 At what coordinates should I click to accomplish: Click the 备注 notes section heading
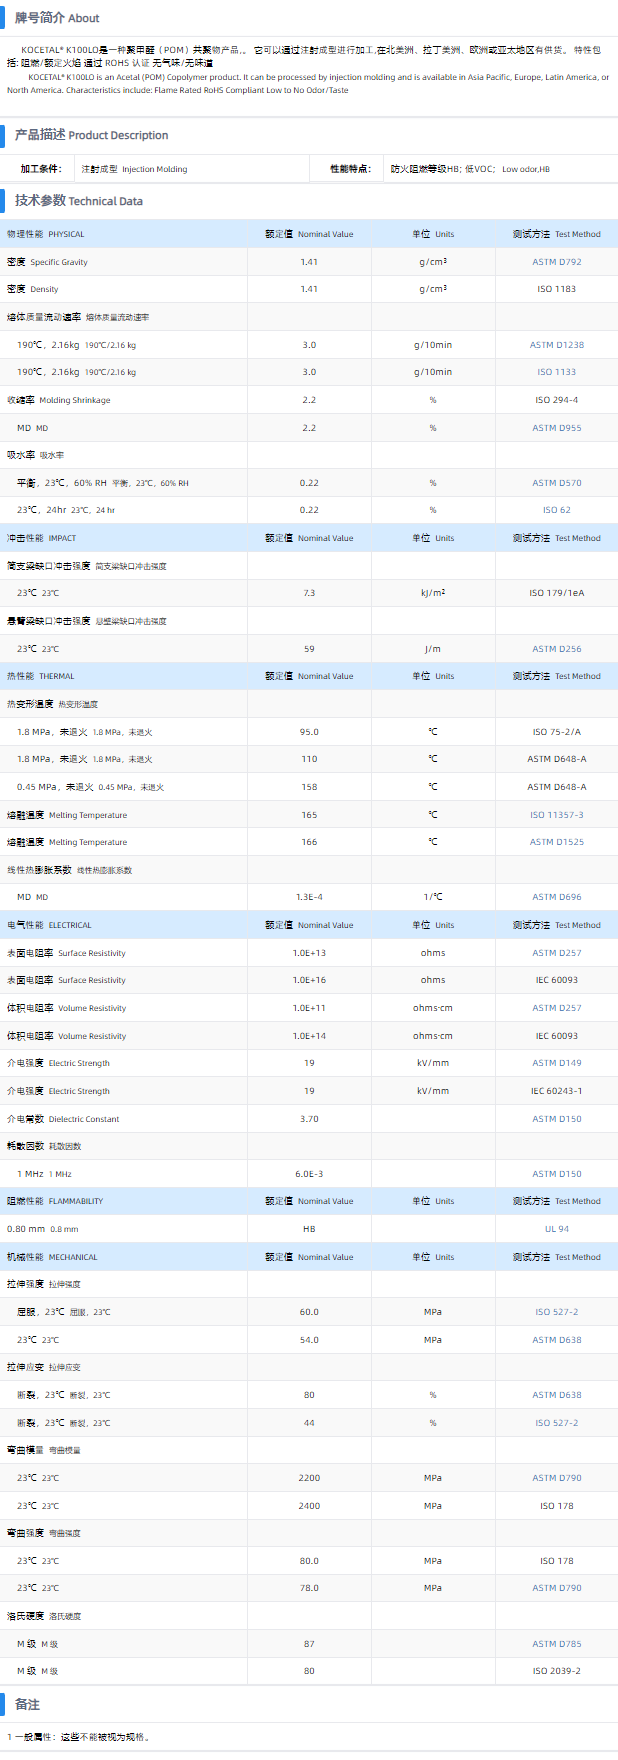pos(27,1705)
